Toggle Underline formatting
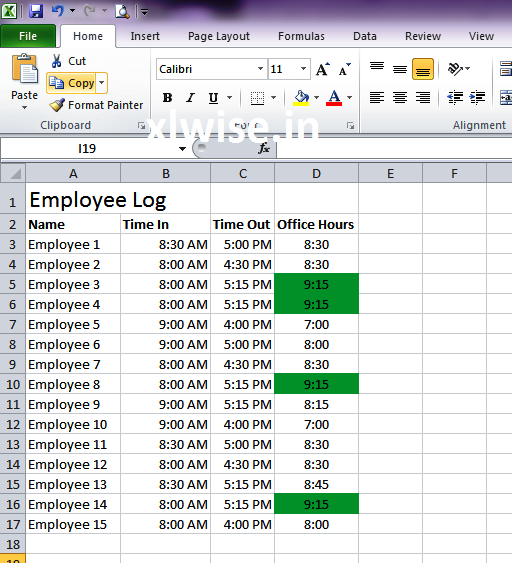Screen dimensions: 512x563 pos(213,98)
